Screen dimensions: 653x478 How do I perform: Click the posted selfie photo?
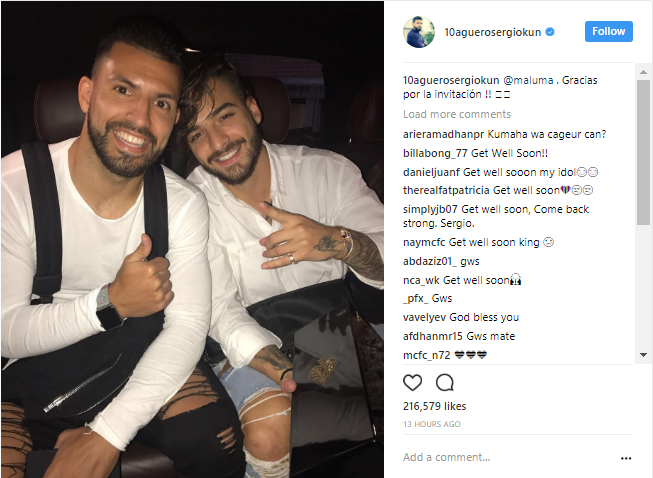[192, 239]
